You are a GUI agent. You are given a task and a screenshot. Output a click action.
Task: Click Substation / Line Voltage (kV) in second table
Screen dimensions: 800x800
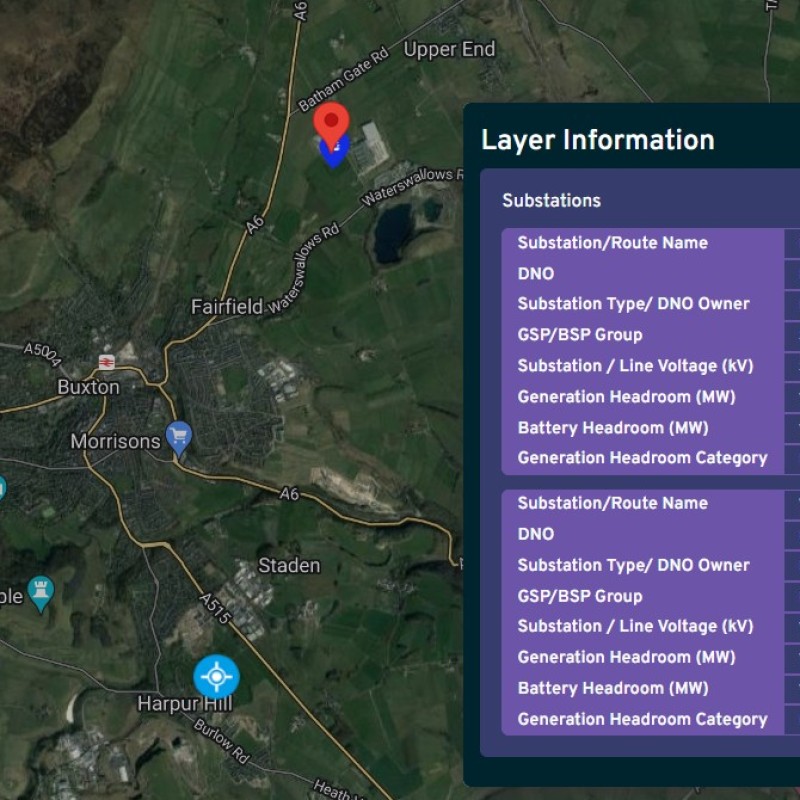tap(635, 626)
